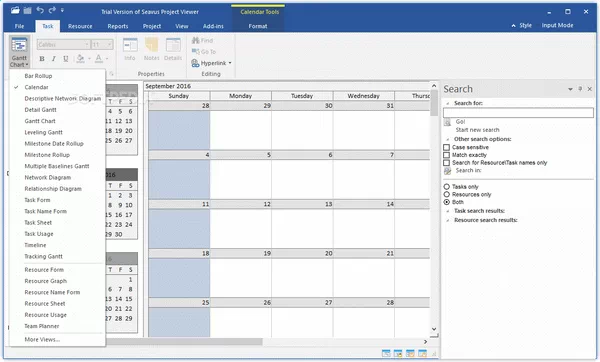The image size is (600, 362).
Task: Click the Open folder icon in title bar
Action: point(15,10)
